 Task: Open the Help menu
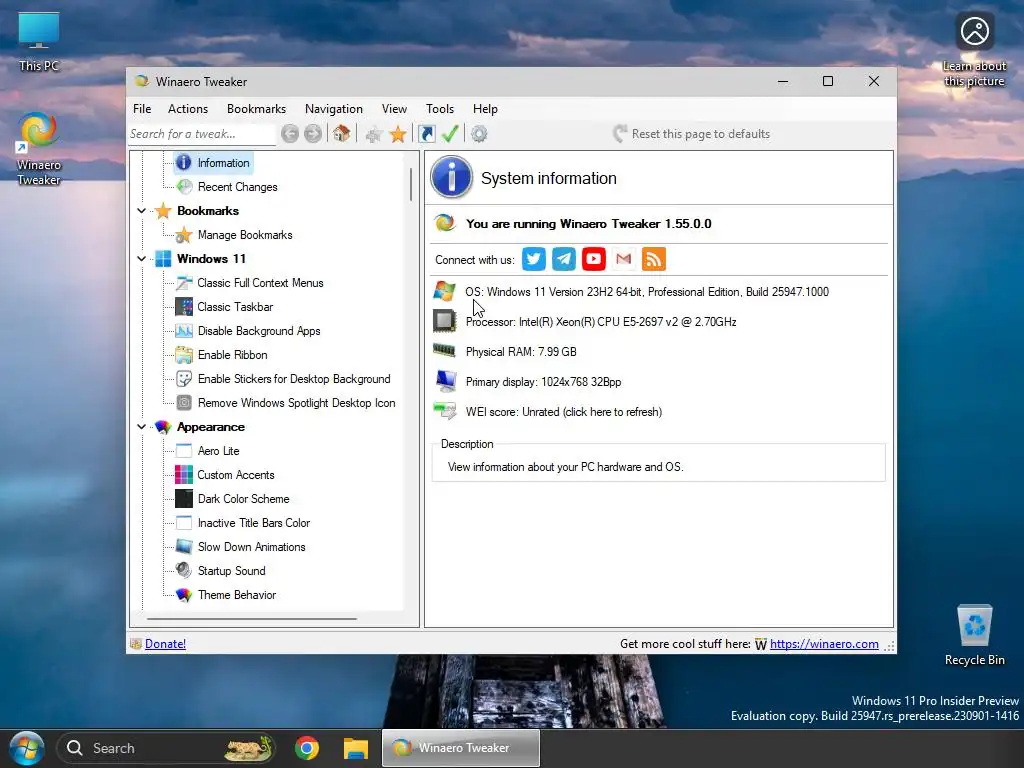[485, 109]
